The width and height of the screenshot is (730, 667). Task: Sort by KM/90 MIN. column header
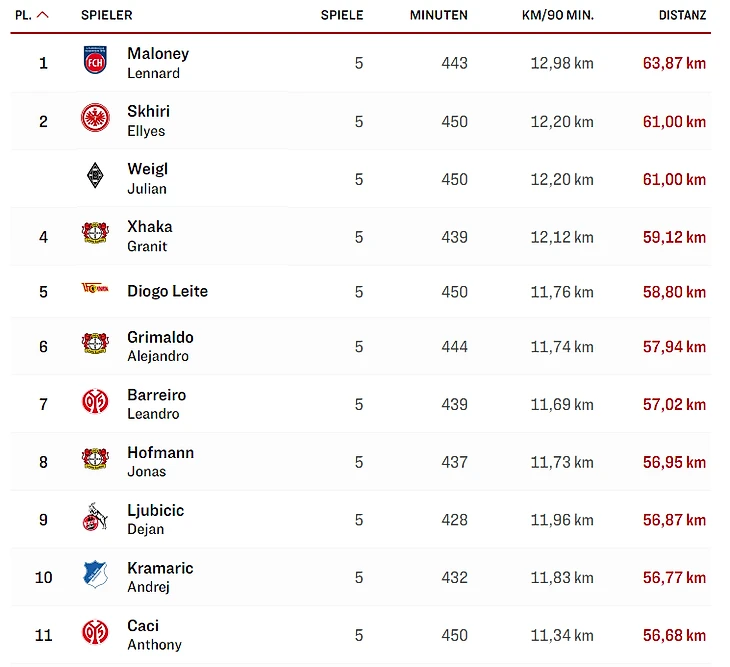click(x=558, y=16)
